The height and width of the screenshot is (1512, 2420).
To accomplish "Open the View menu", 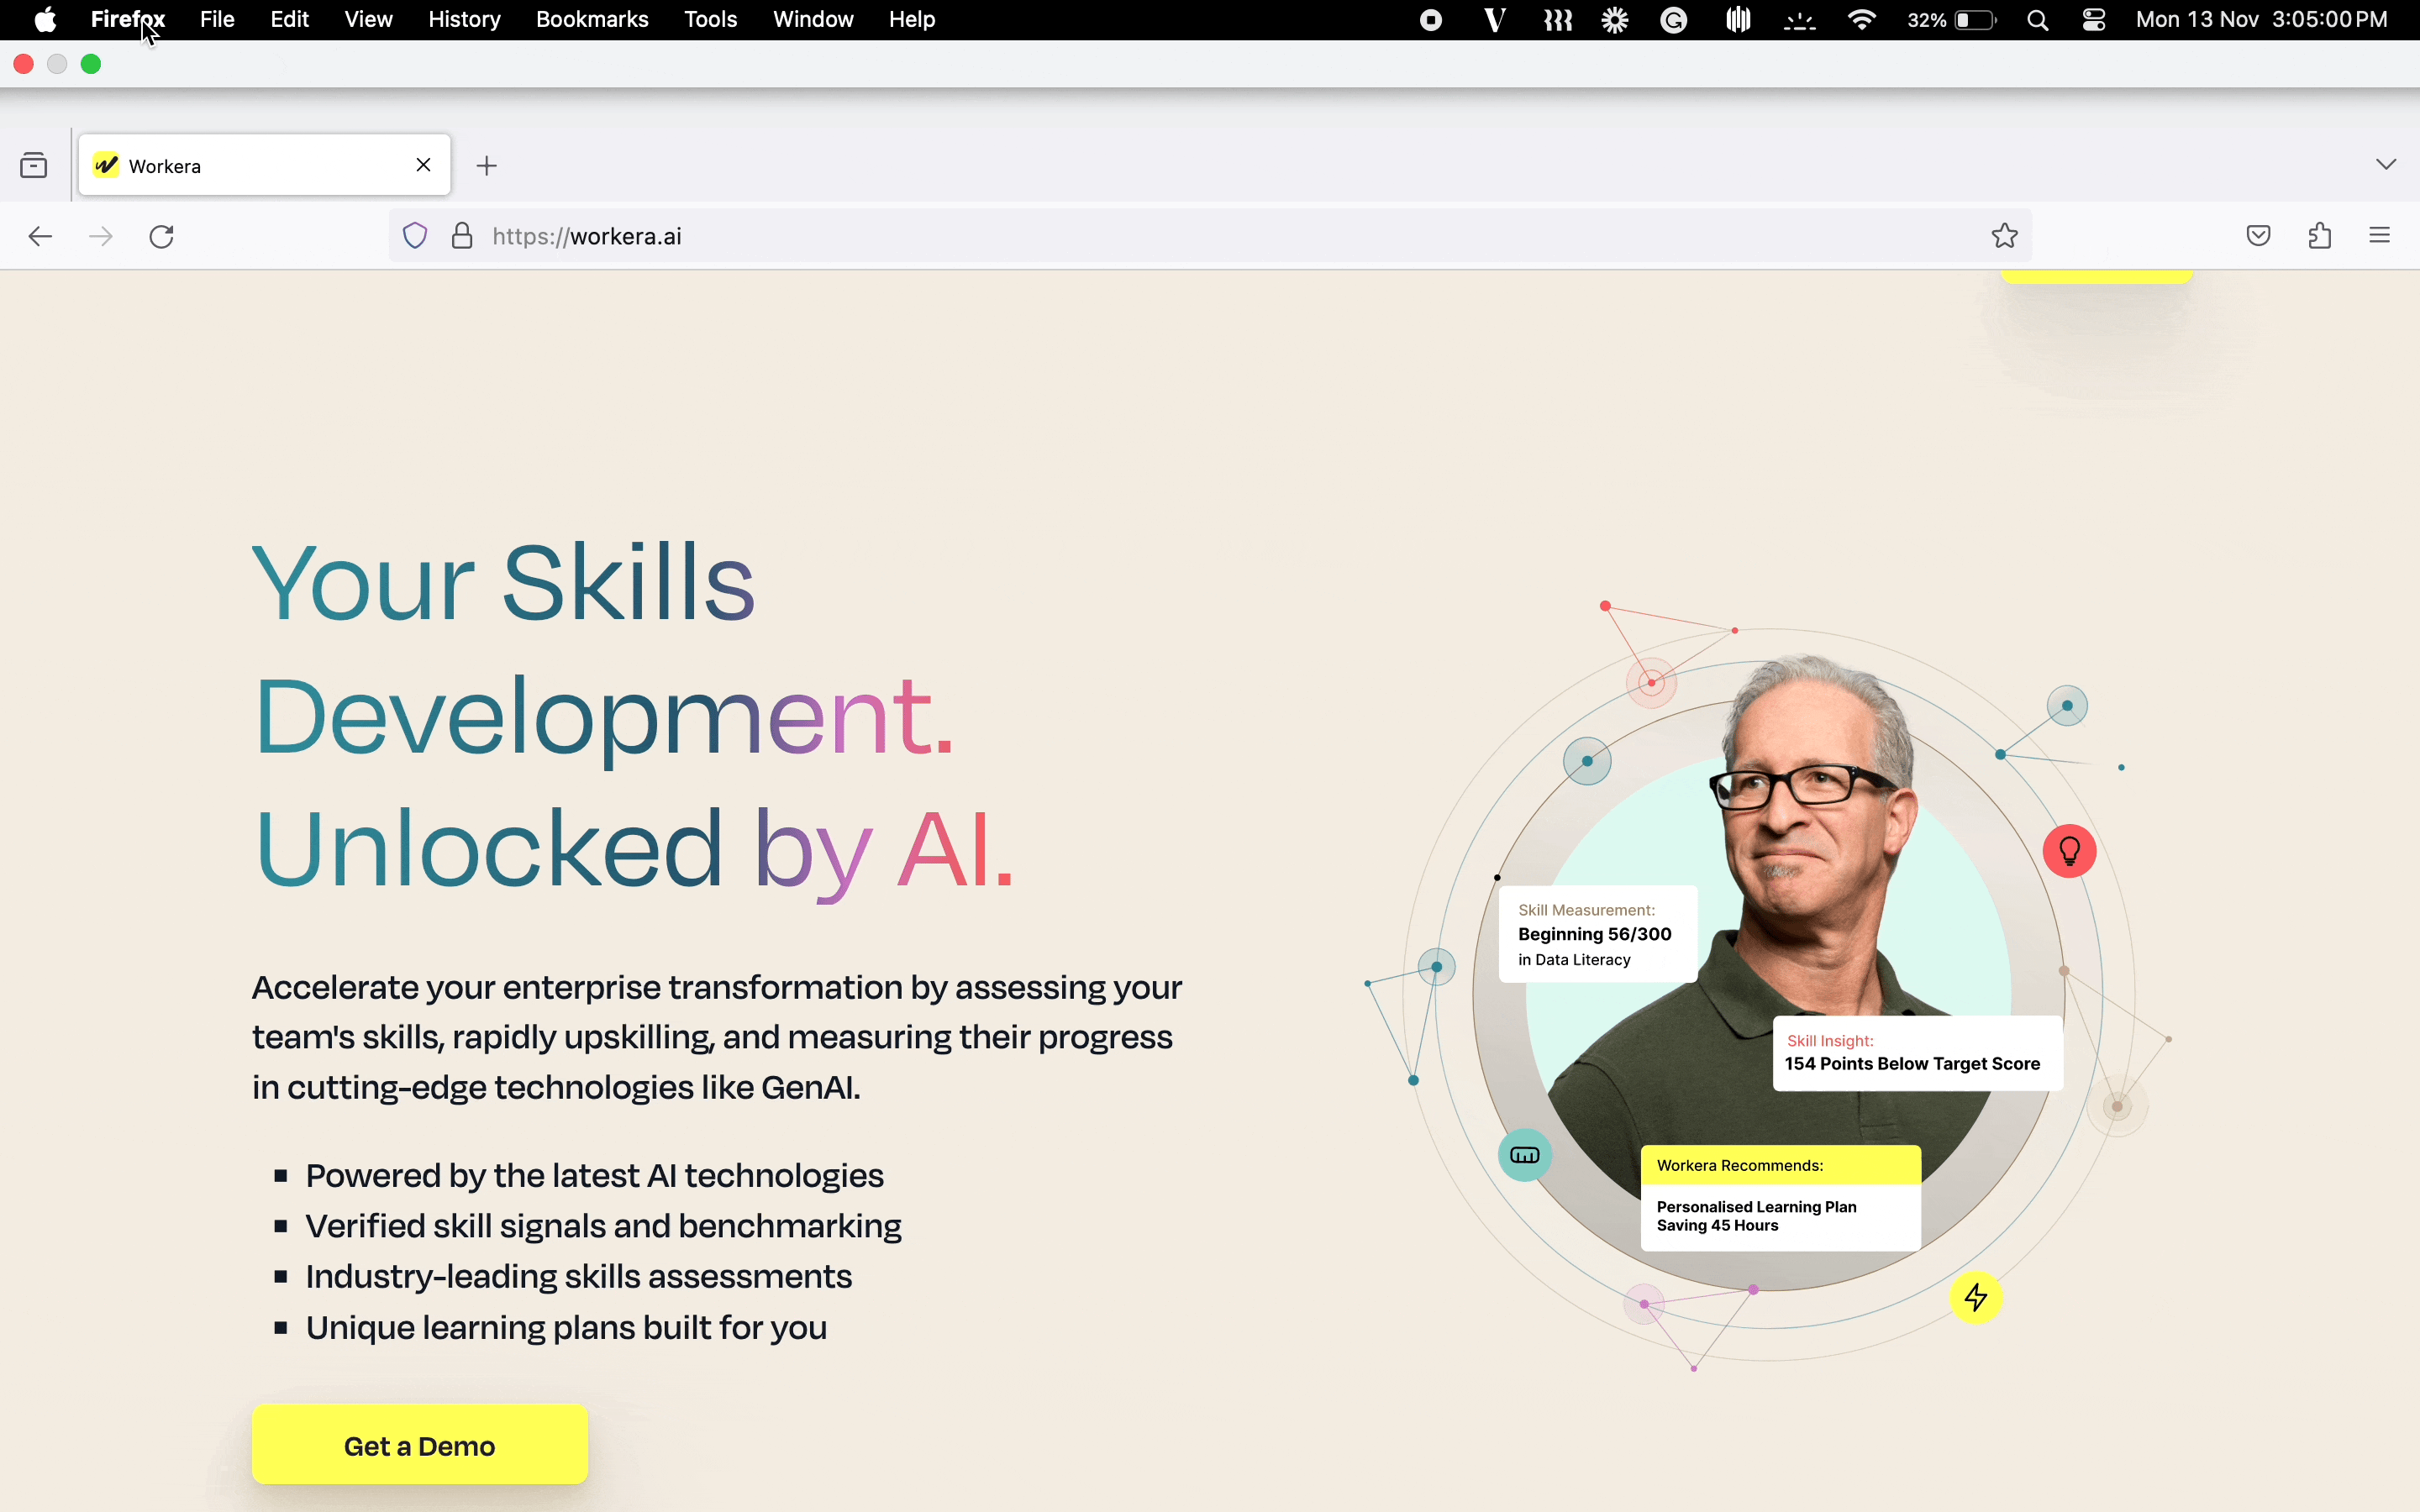I will pos(368,20).
